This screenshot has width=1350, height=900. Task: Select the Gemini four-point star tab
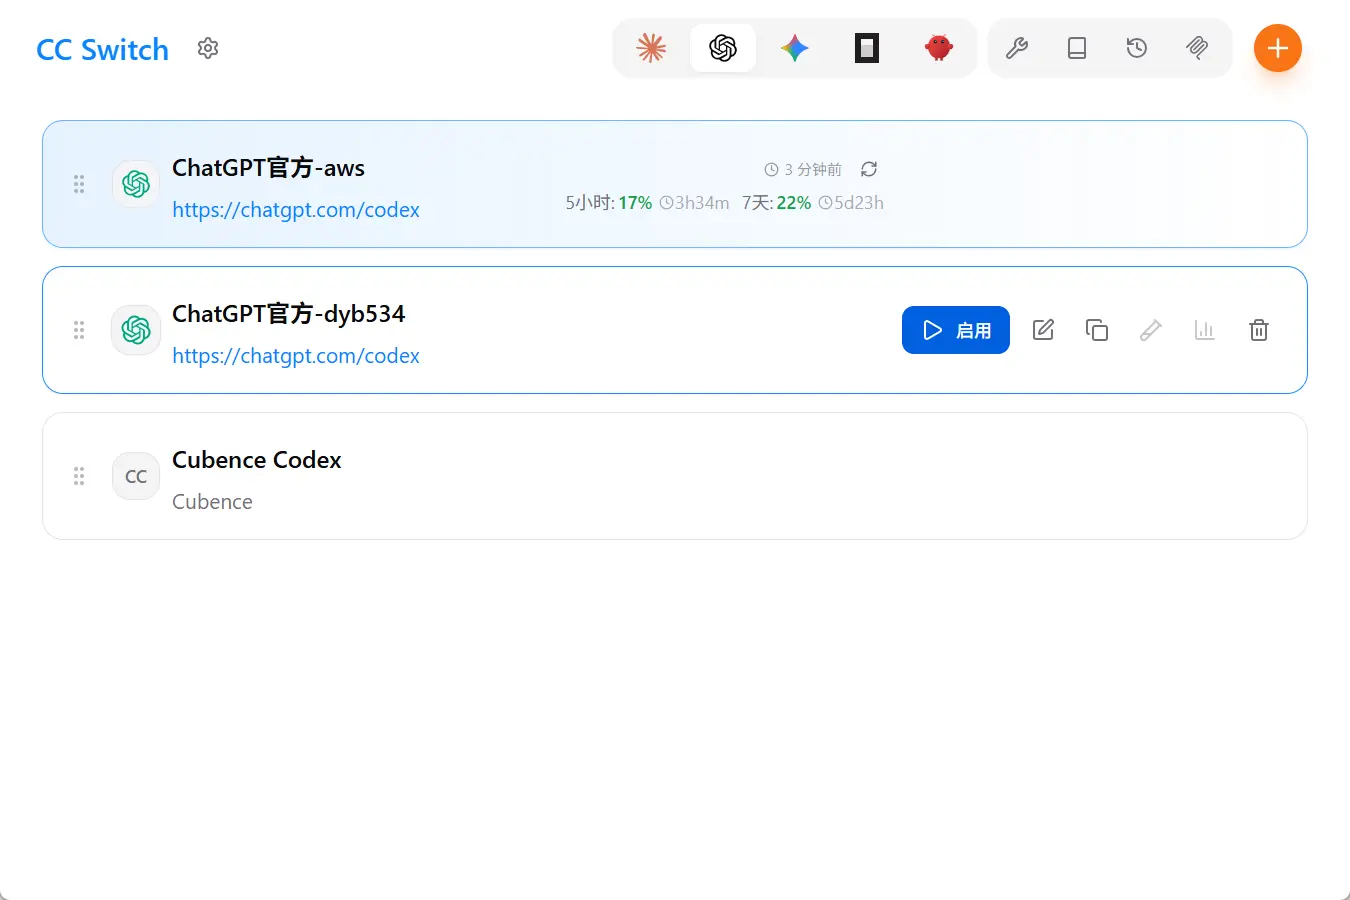pos(795,48)
